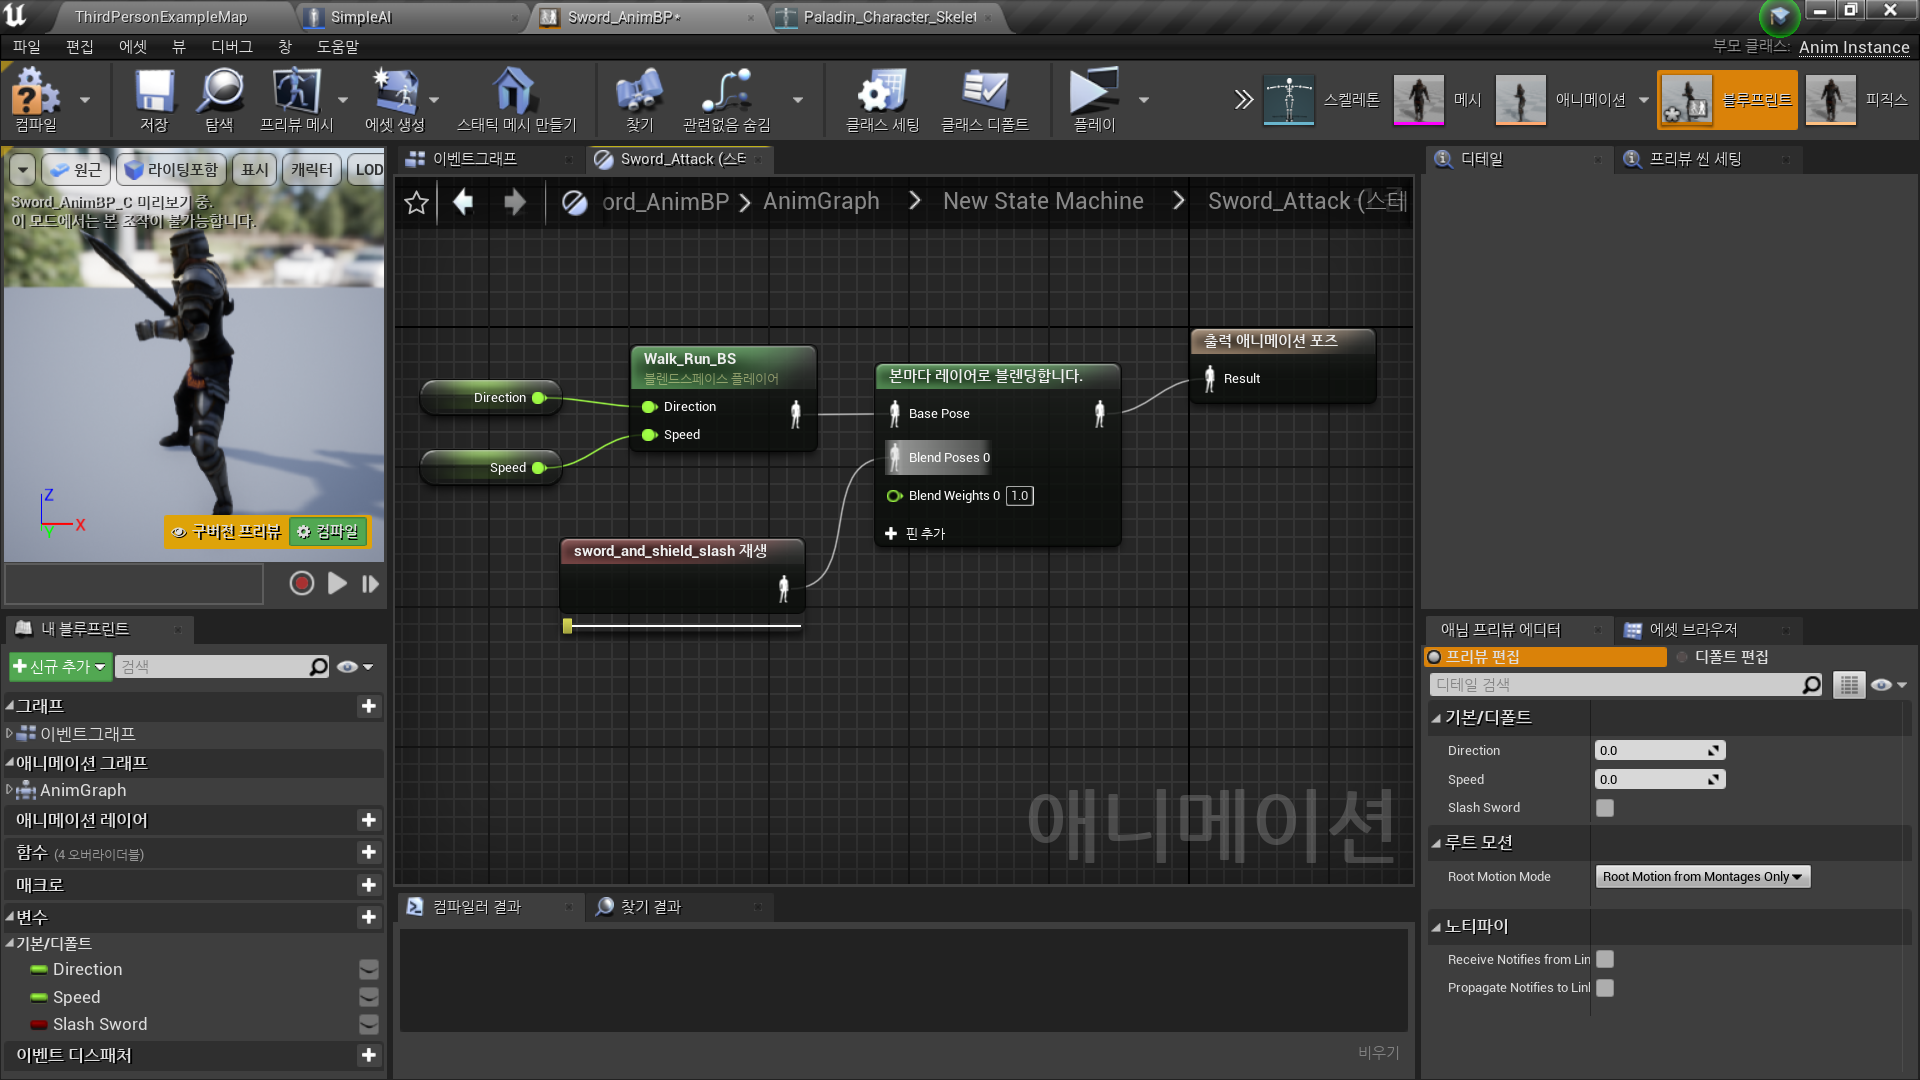Open the Root Motion Mode dropdown
1920x1080 pixels.
tap(1702, 877)
